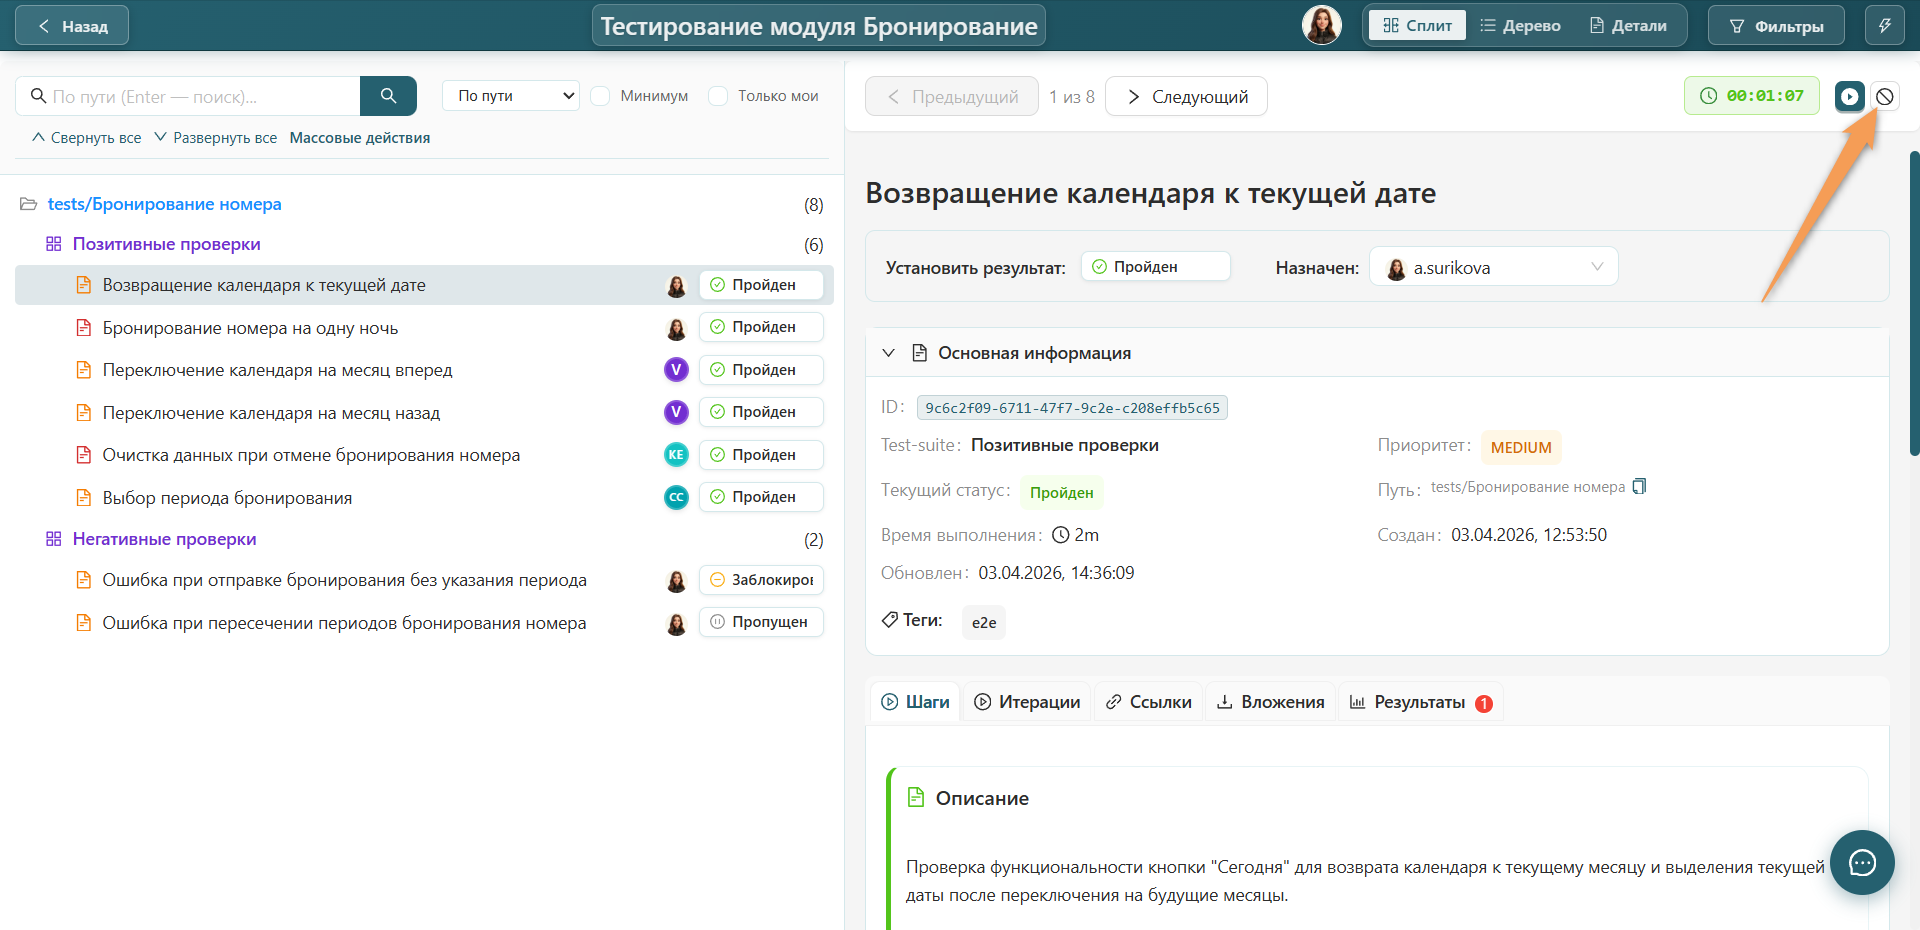Screen dimensions: 1920x930
Task: Expand all tree nodes with Развернуть все
Action: tap(215, 138)
